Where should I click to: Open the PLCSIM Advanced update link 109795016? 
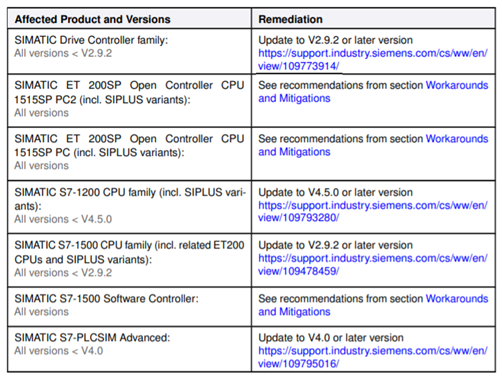point(373,357)
